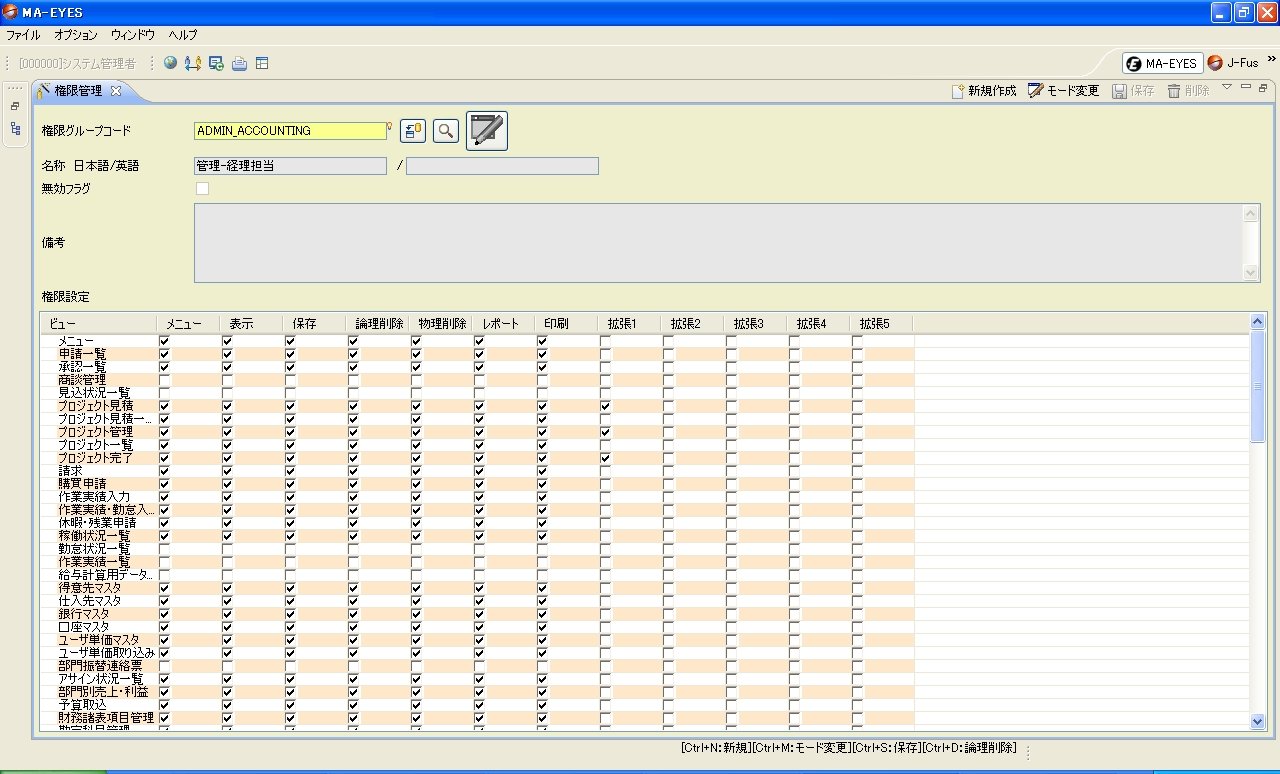Toggle the 無効フラグ checkbox
This screenshot has height=774, width=1280.
click(202, 188)
